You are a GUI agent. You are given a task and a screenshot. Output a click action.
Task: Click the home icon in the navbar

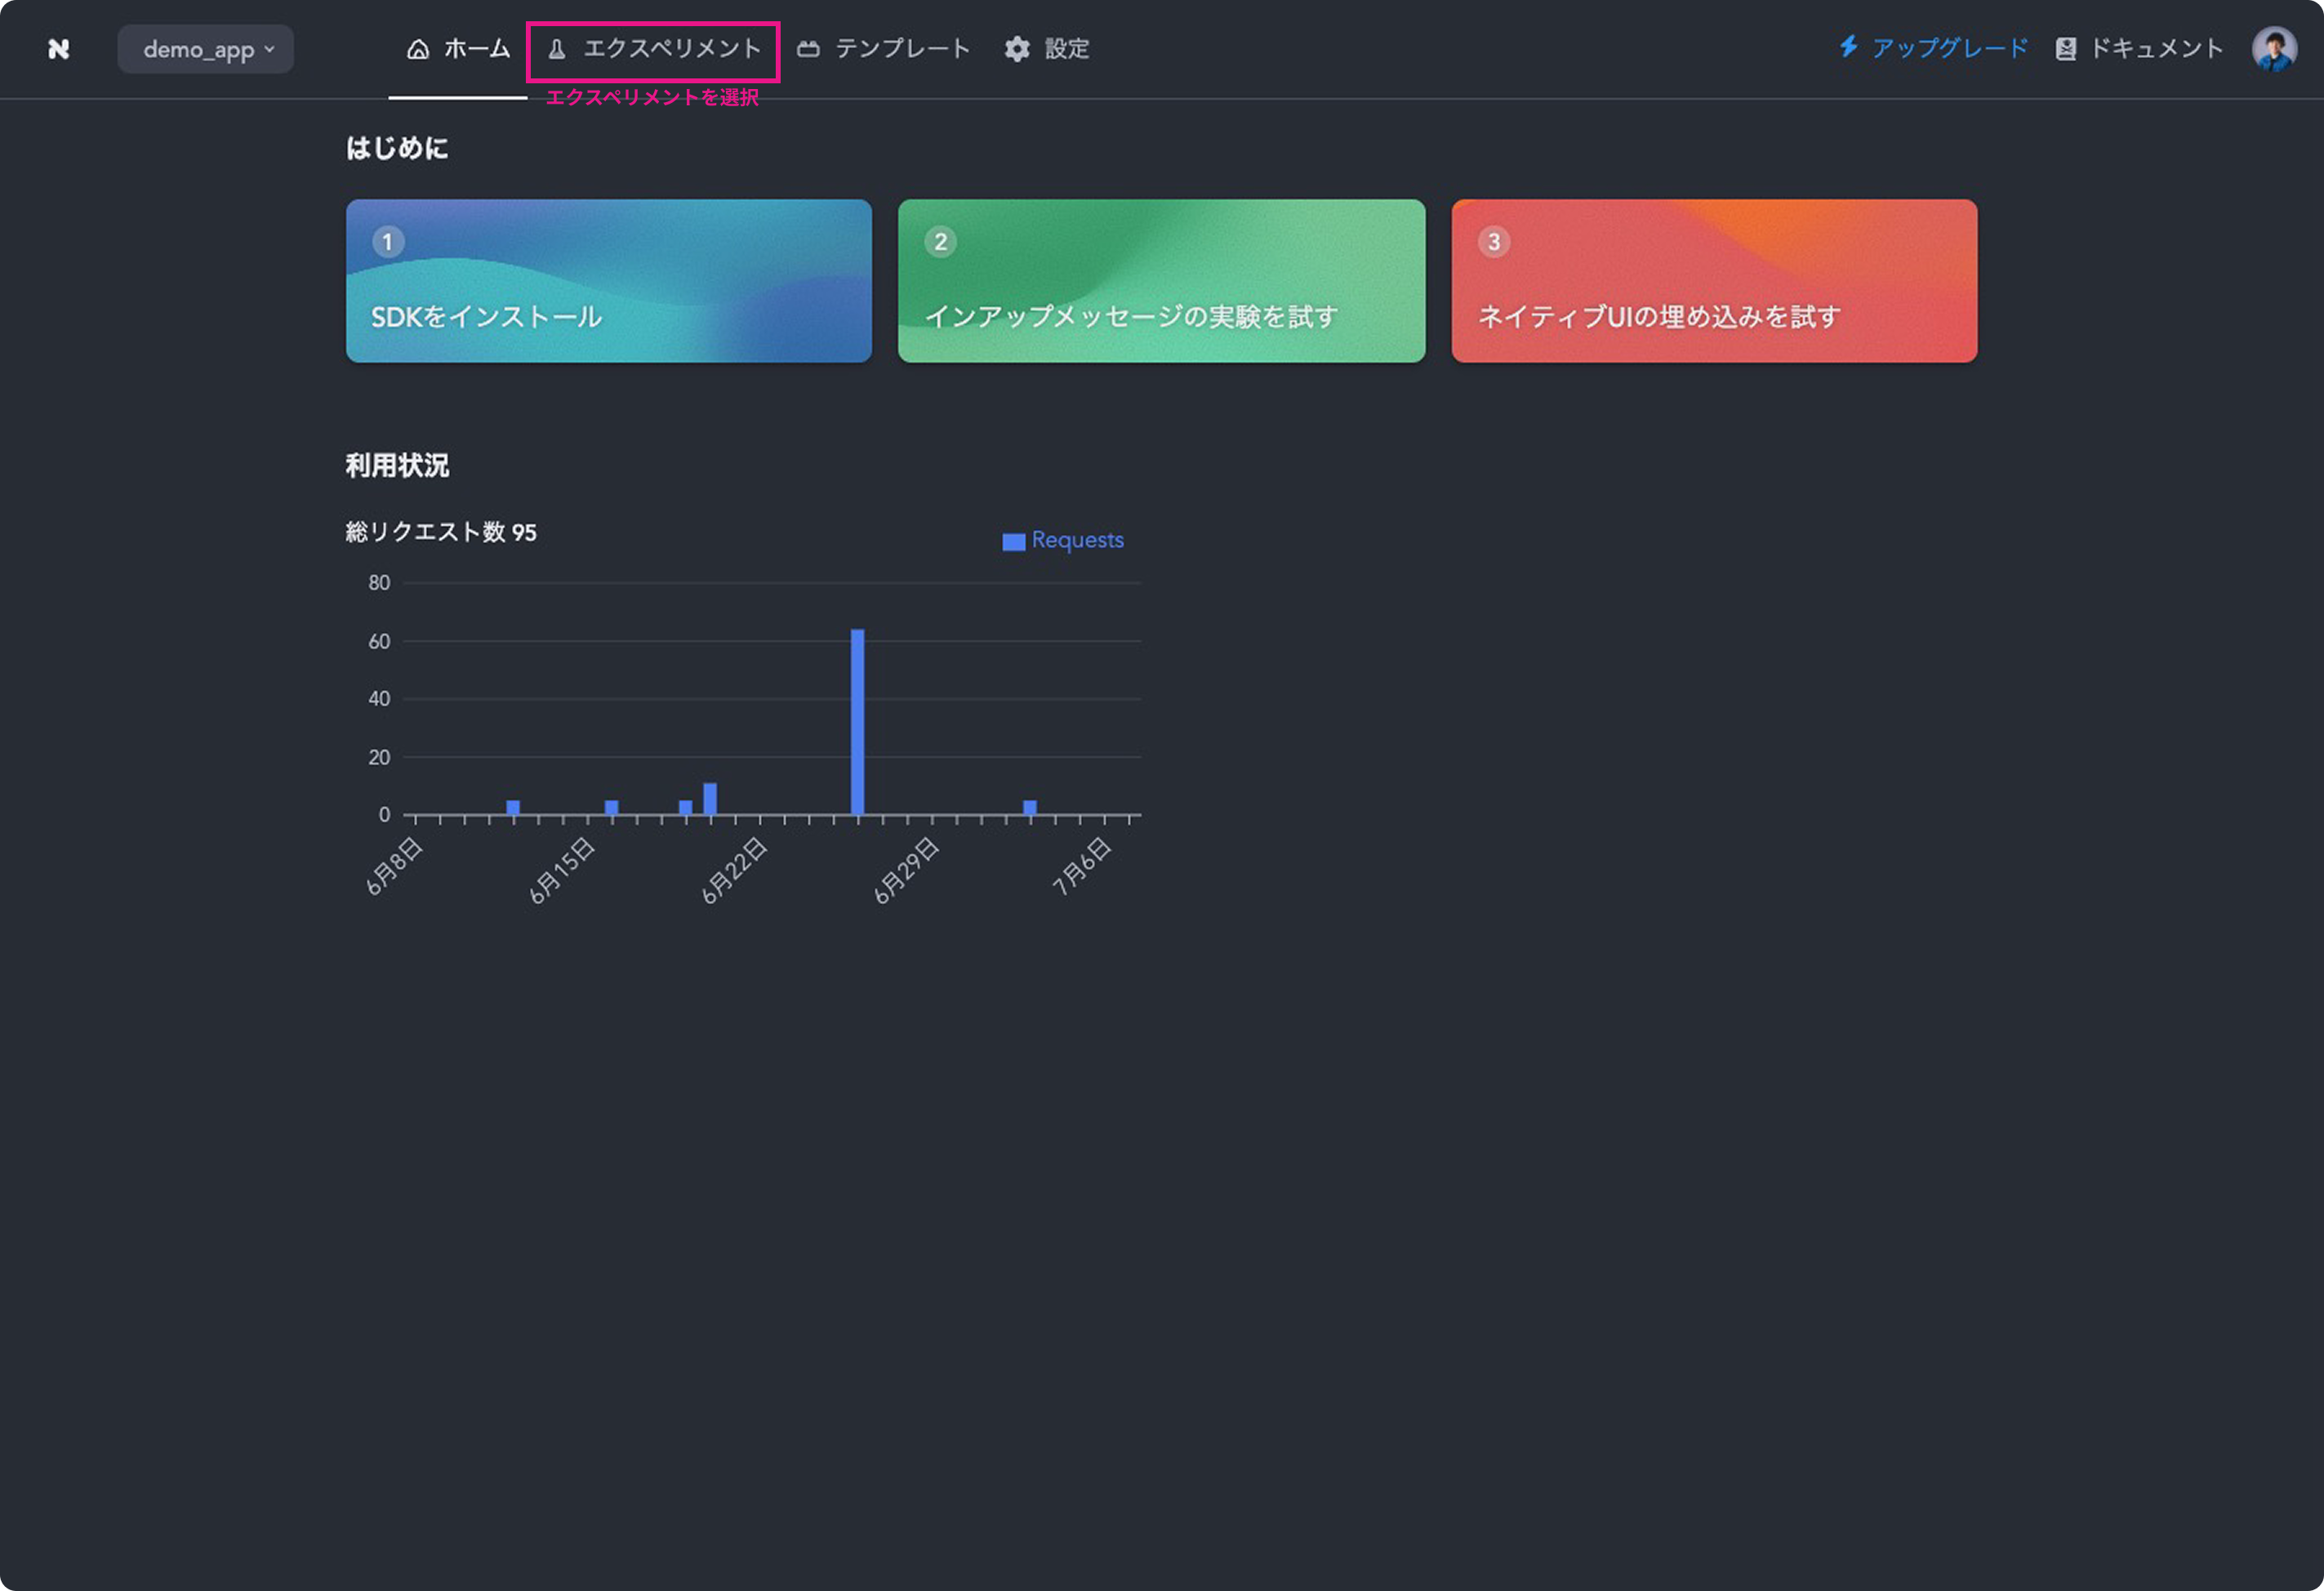point(418,49)
